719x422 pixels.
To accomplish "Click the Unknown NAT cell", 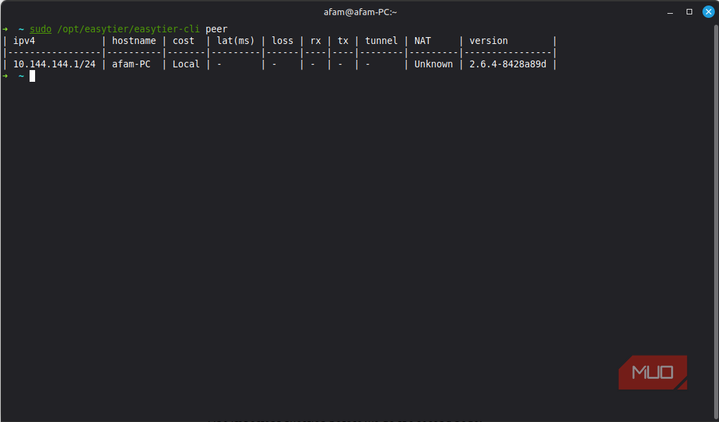I will [434, 64].
